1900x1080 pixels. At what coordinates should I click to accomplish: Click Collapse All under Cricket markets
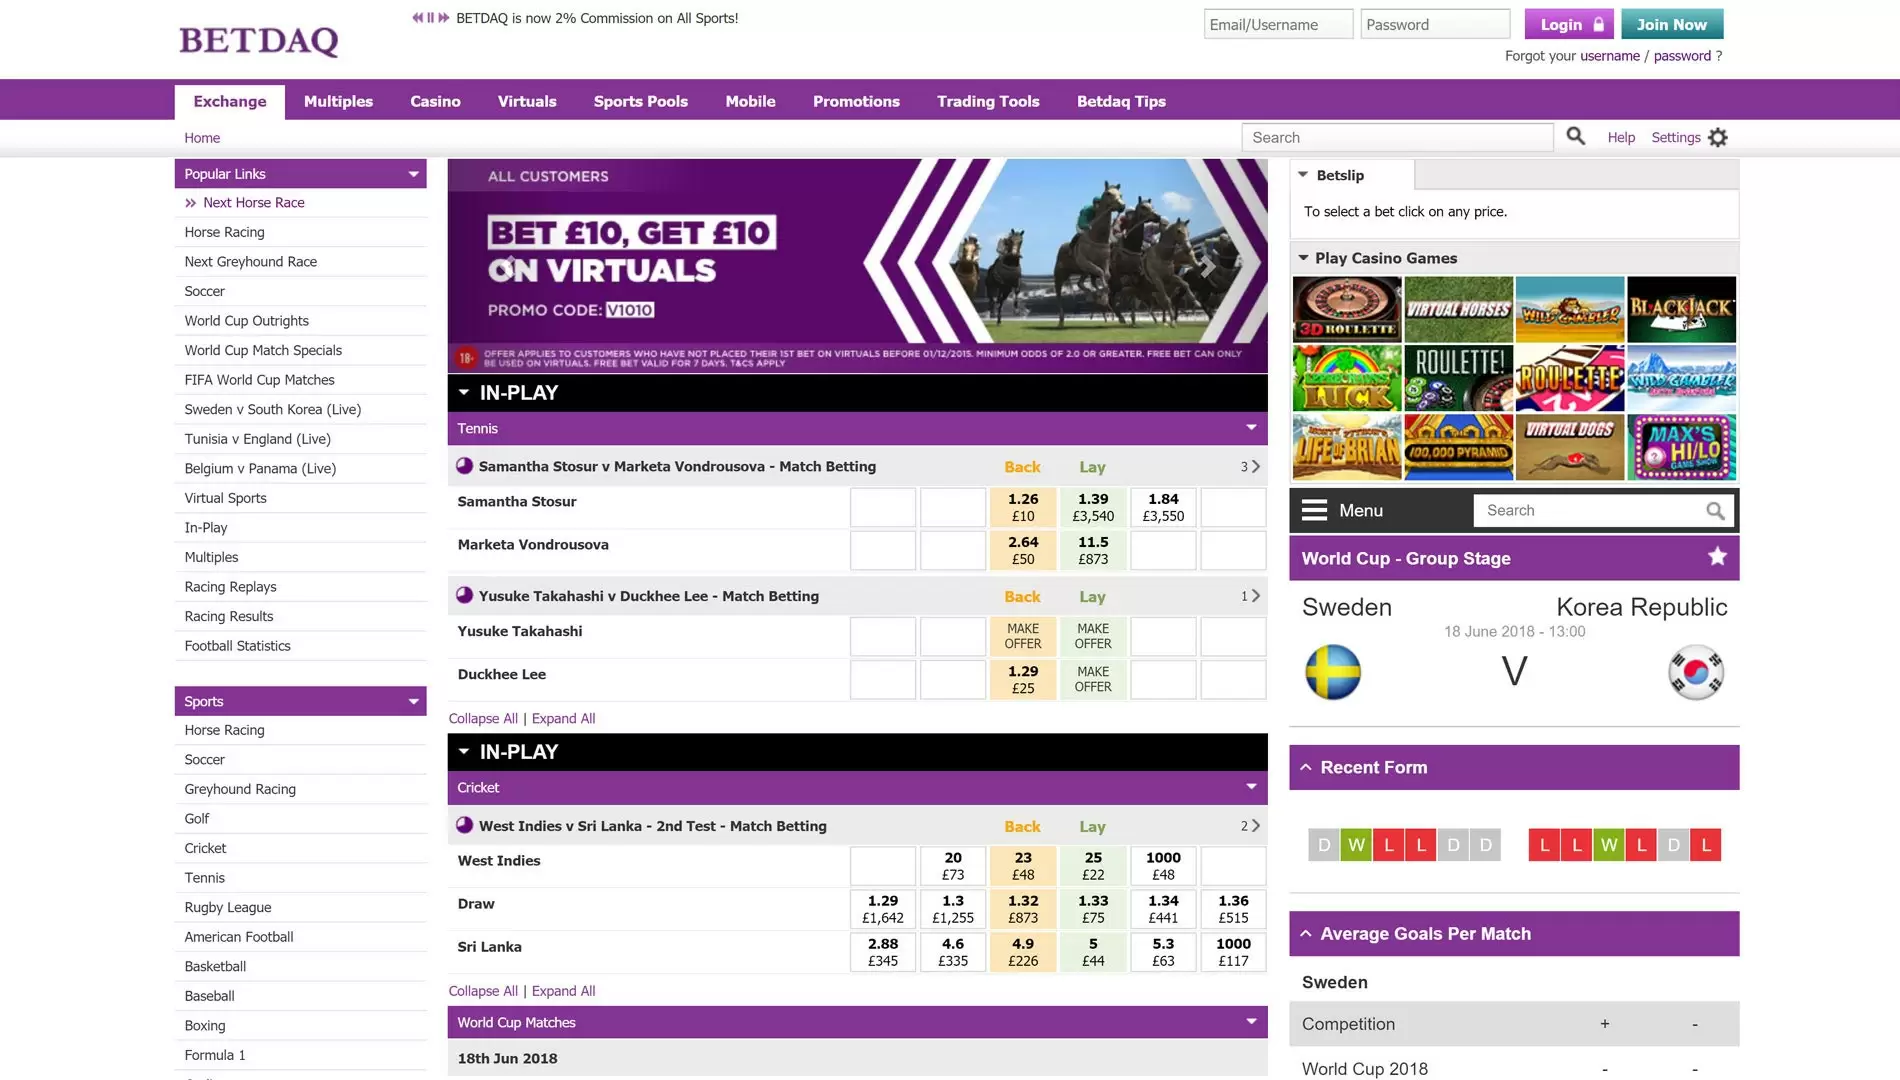[x=483, y=991]
